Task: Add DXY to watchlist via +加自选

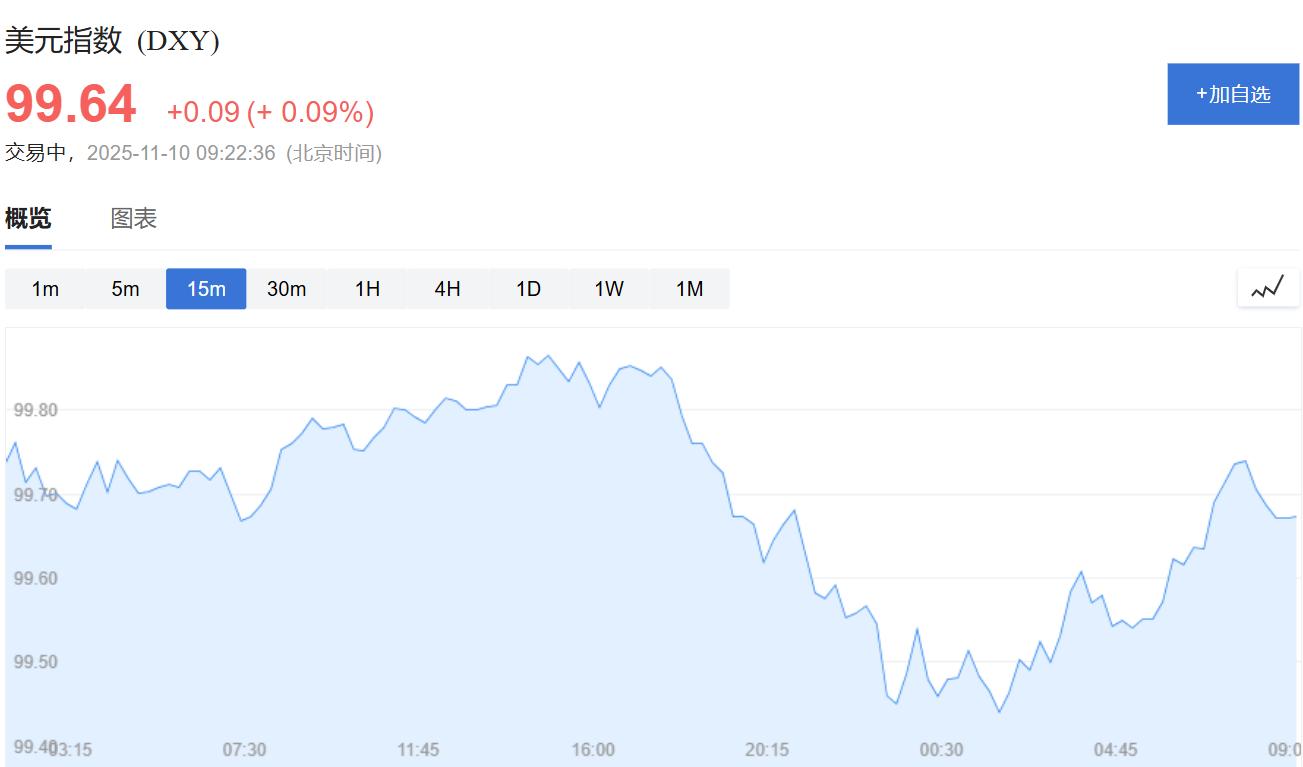Action: pos(1233,94)
